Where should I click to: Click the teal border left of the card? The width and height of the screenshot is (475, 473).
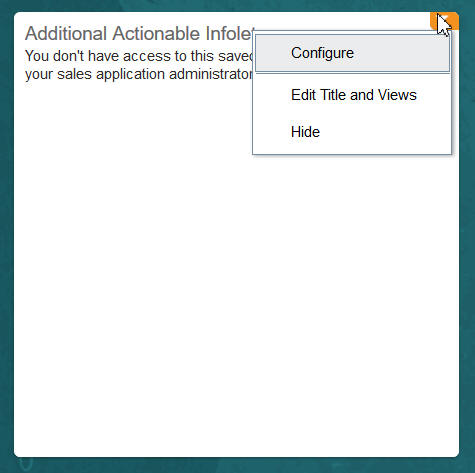point(7,235)
